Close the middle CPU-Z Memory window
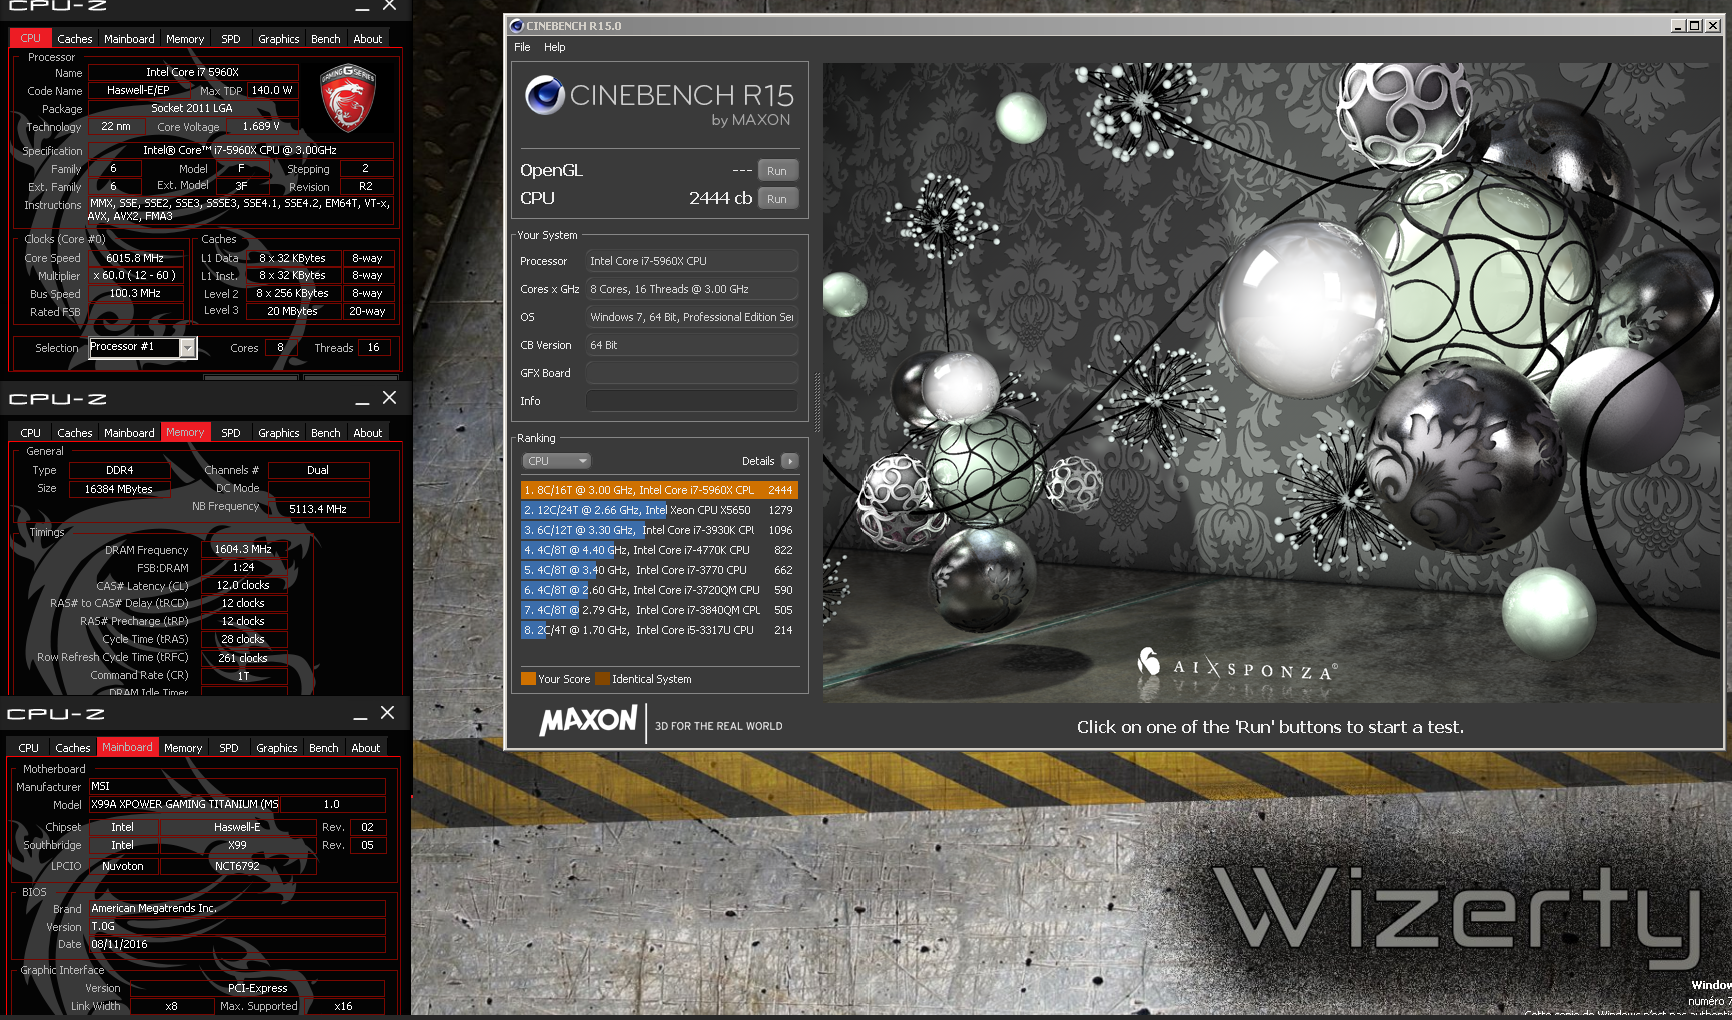 tap(390, 398)
